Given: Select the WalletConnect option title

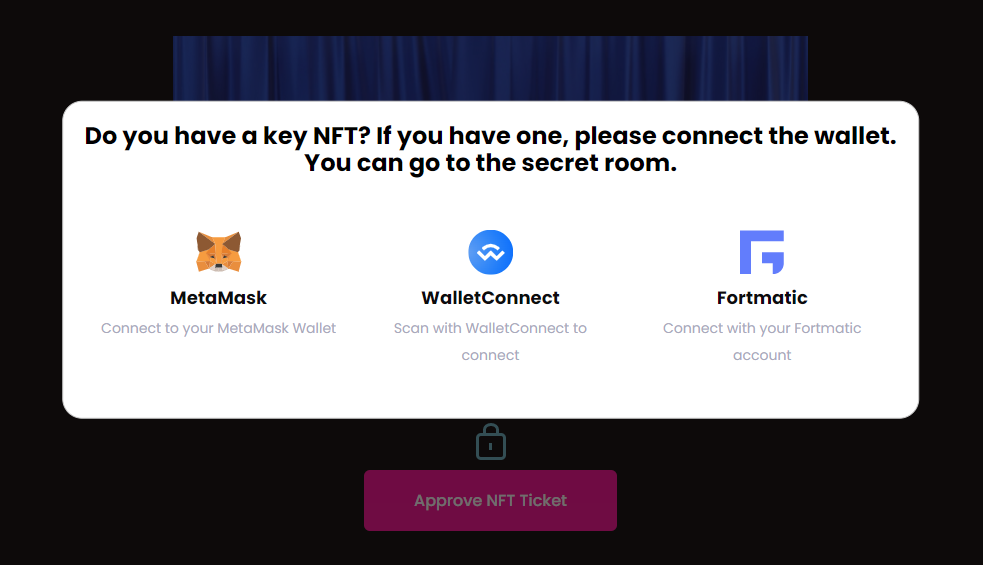Looking at the screenshot, I should 490,298.
